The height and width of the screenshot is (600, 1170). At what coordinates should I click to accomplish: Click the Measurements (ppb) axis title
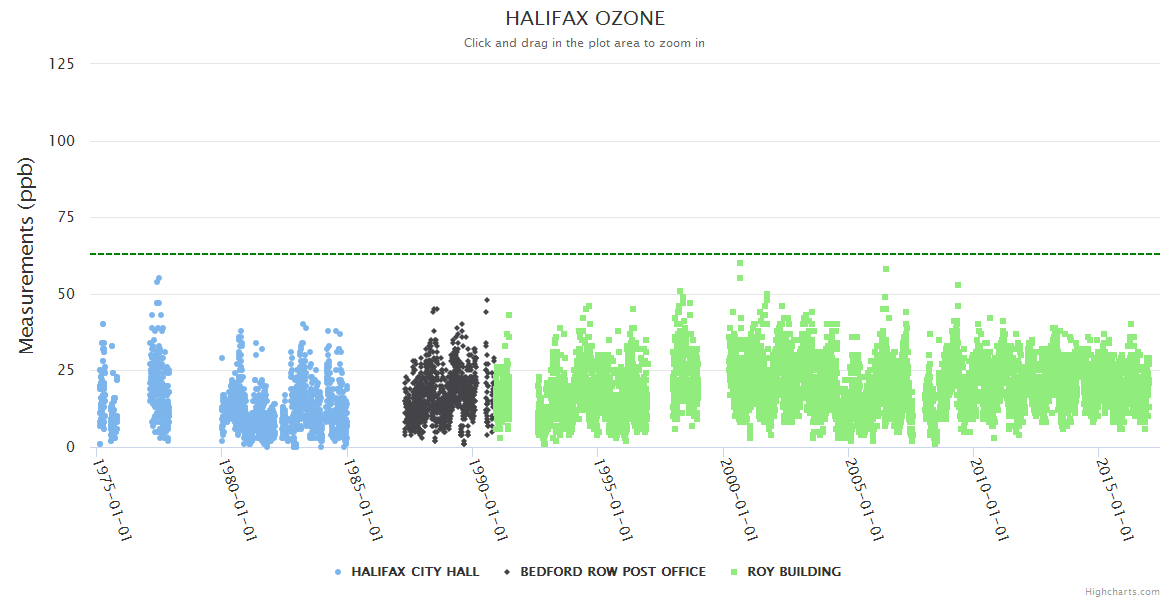click(x=27, y=255)
